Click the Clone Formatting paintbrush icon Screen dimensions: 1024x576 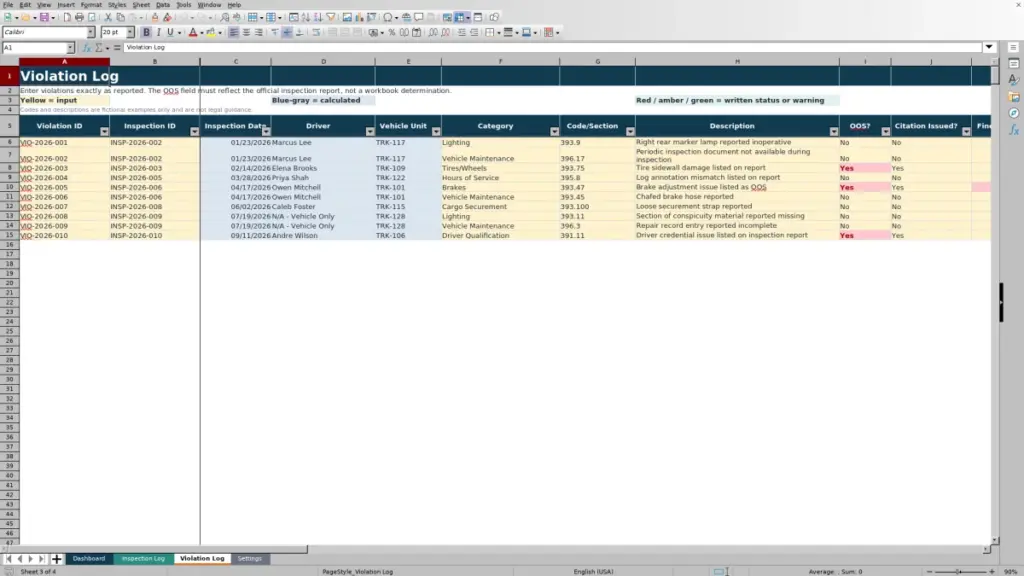tap(155, 18)
